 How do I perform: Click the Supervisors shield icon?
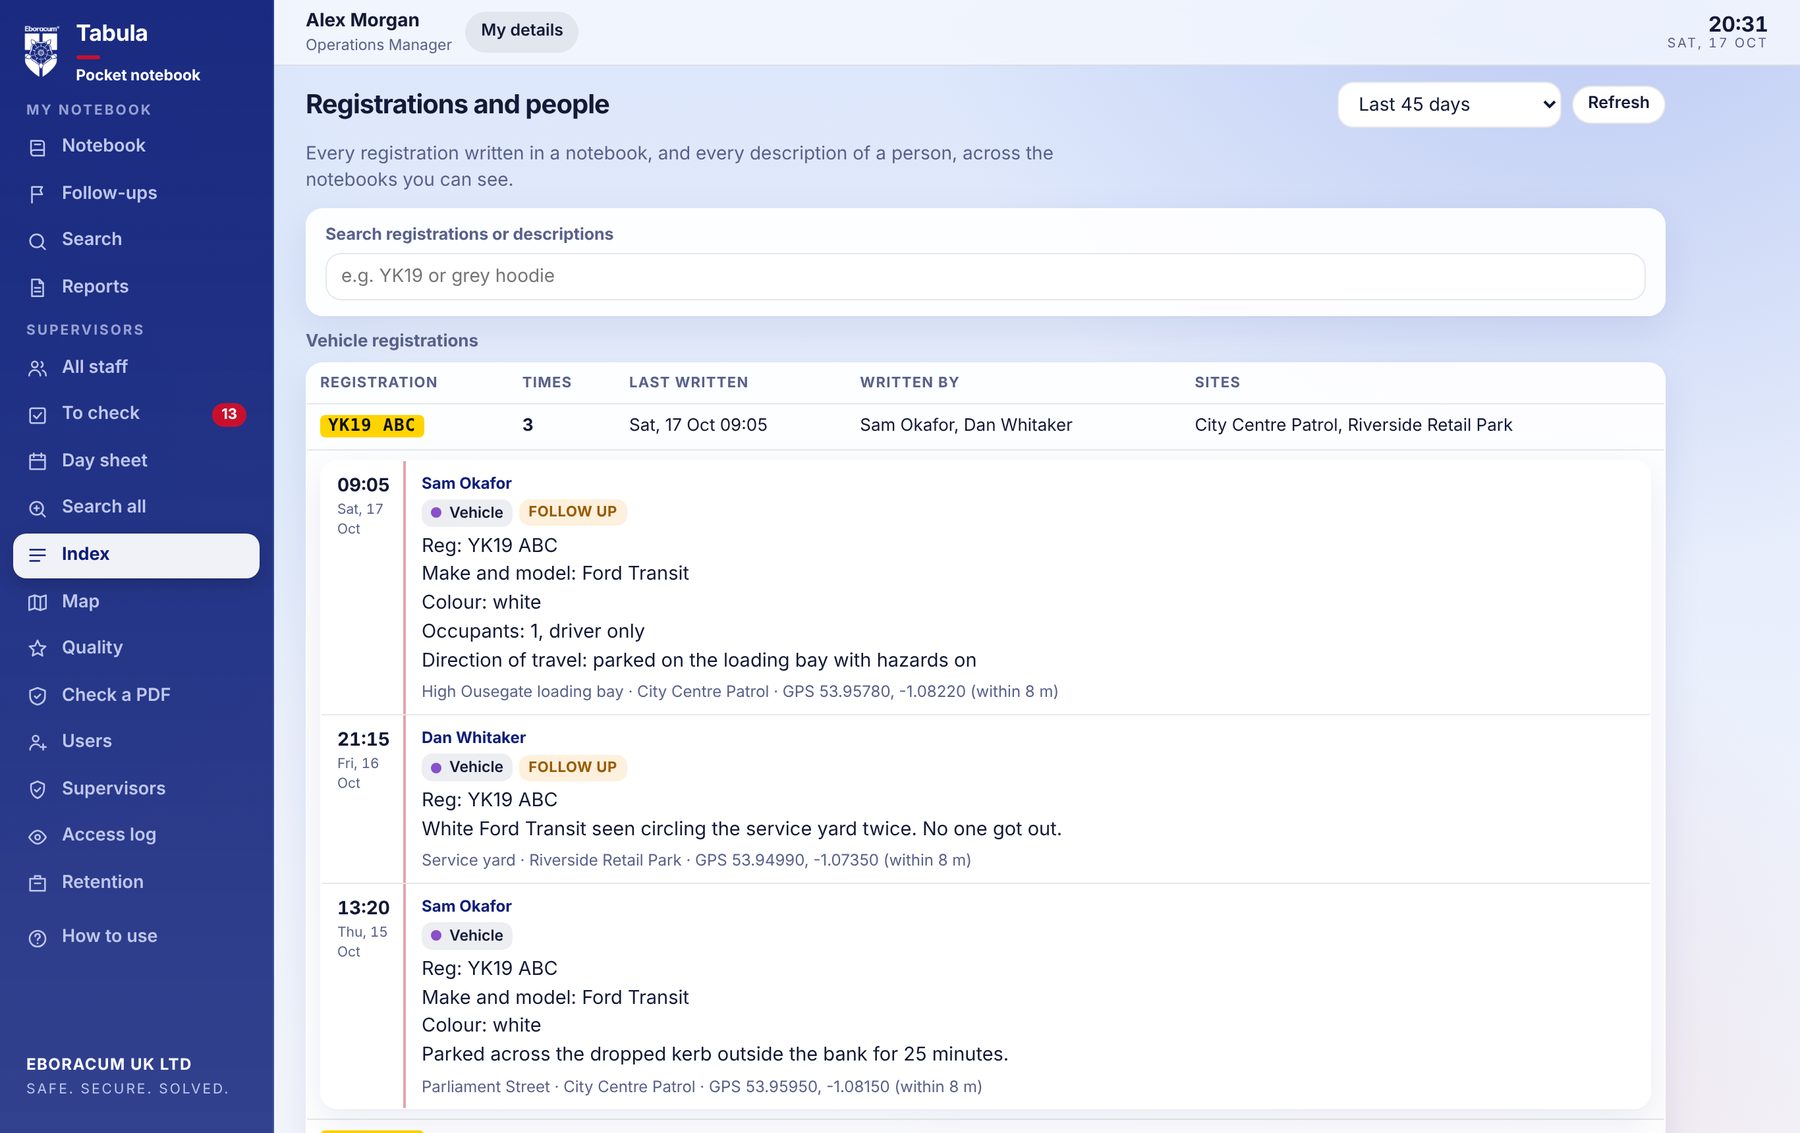[38, 790]
